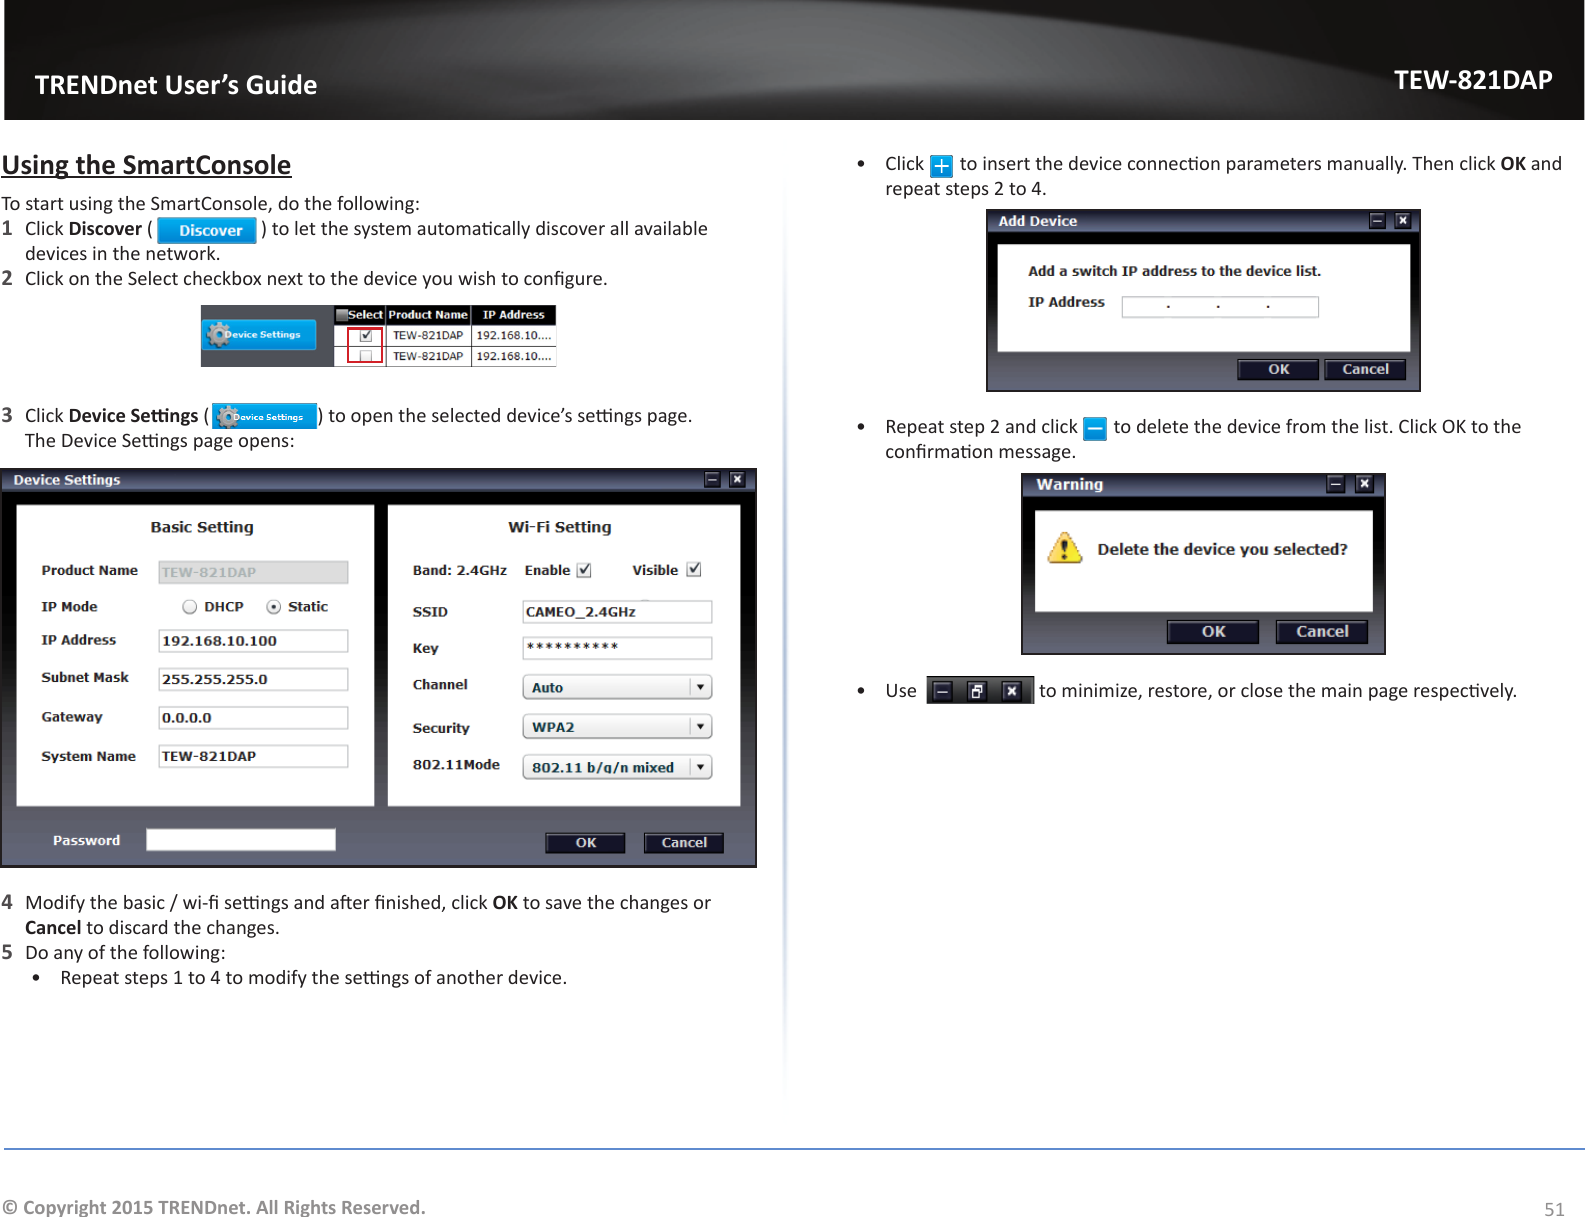
Task: Click the plus icon to insert a device
Action: [941, 165]
